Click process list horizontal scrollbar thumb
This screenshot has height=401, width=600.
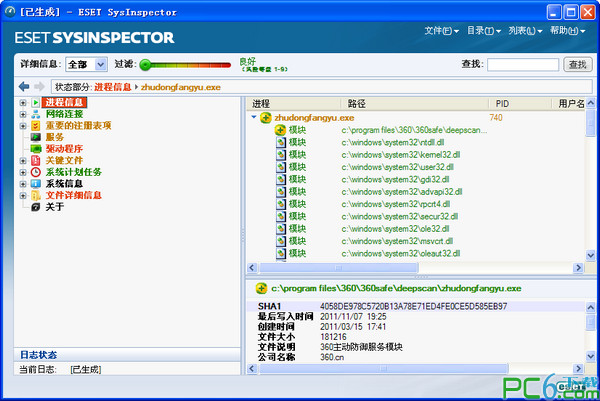338,267
